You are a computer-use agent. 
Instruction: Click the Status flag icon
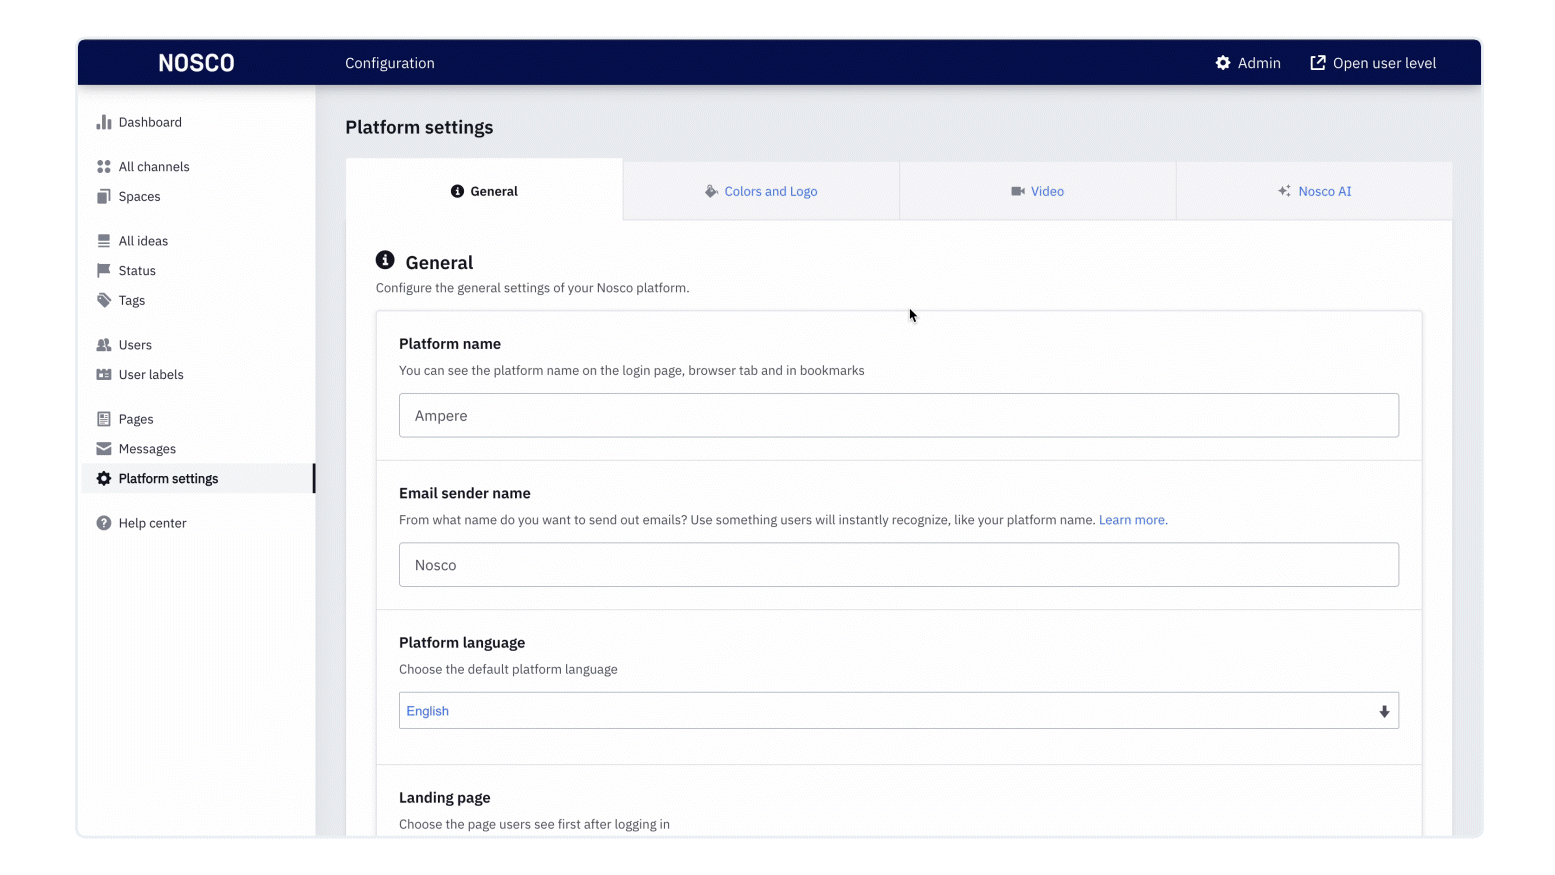tap(104, 270)
